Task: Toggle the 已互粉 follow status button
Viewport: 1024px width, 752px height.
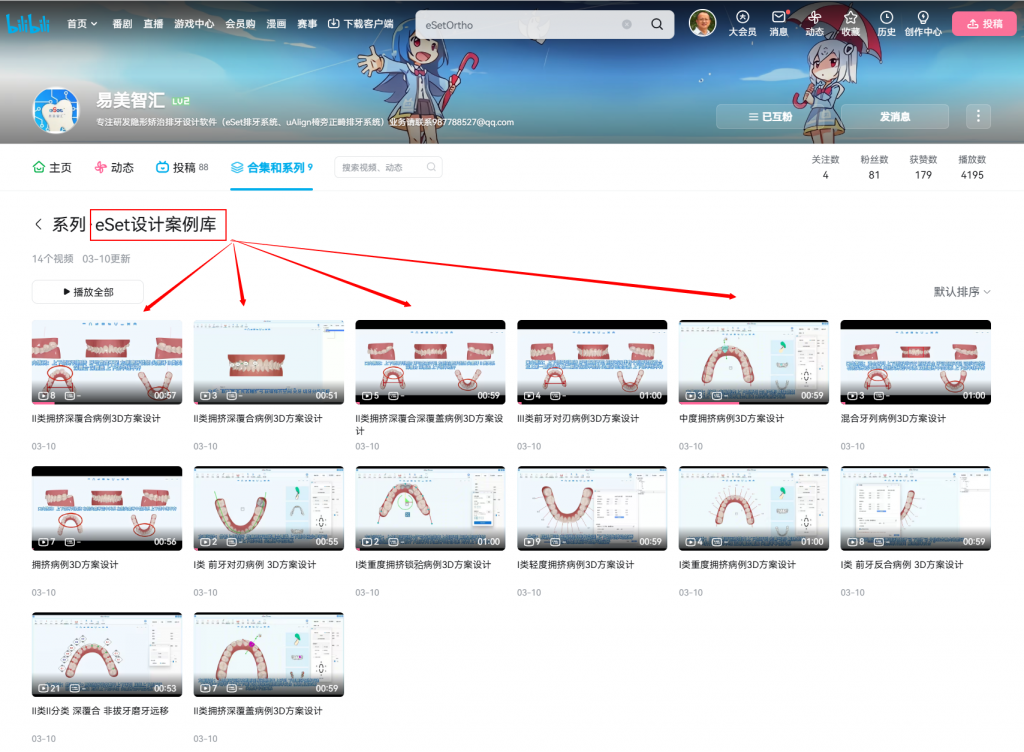Action: tap(774, 117)
